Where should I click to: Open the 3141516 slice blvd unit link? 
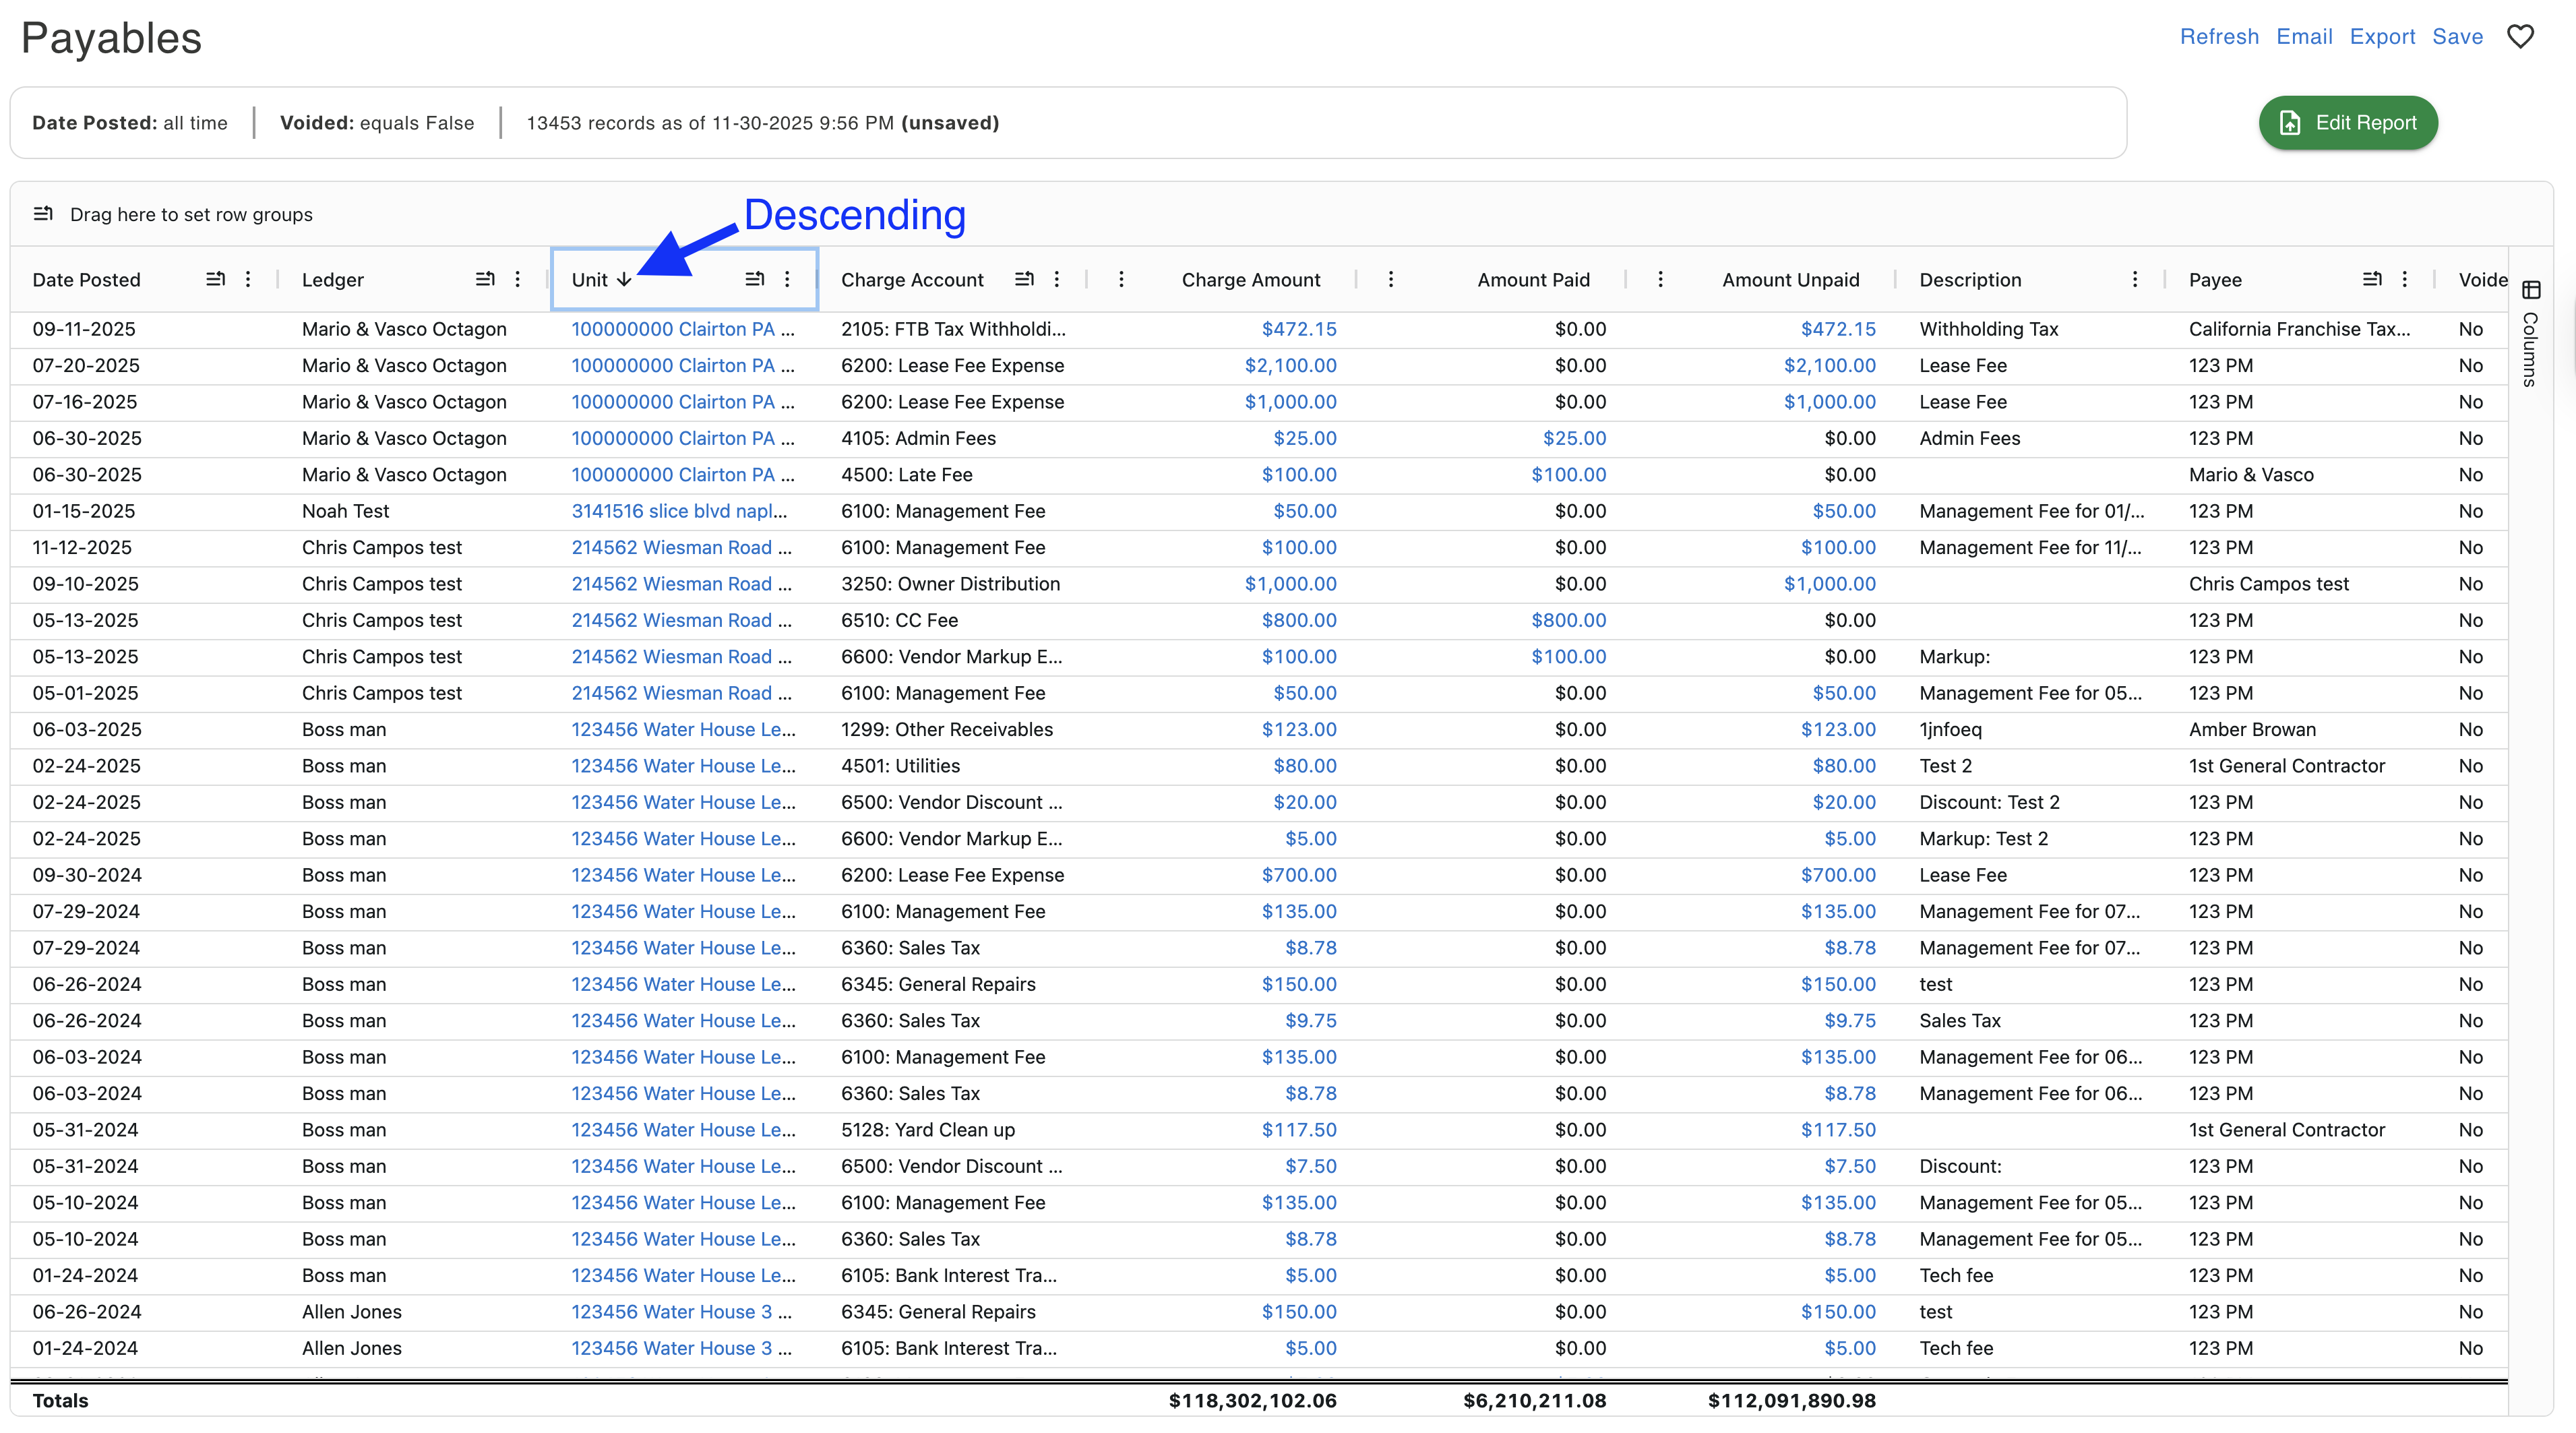(x=679, y=511)
